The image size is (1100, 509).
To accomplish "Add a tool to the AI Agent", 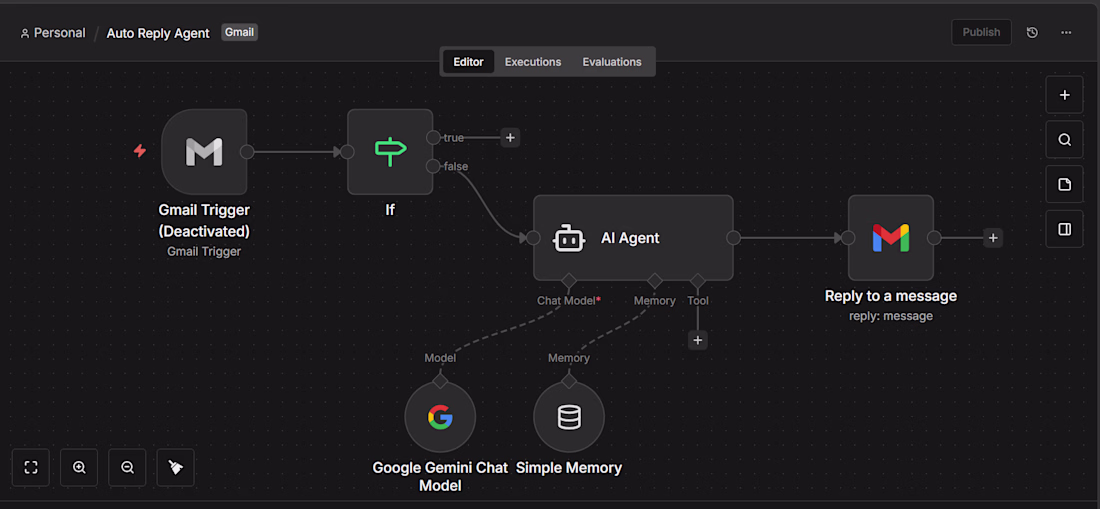I will click(697, 340).
